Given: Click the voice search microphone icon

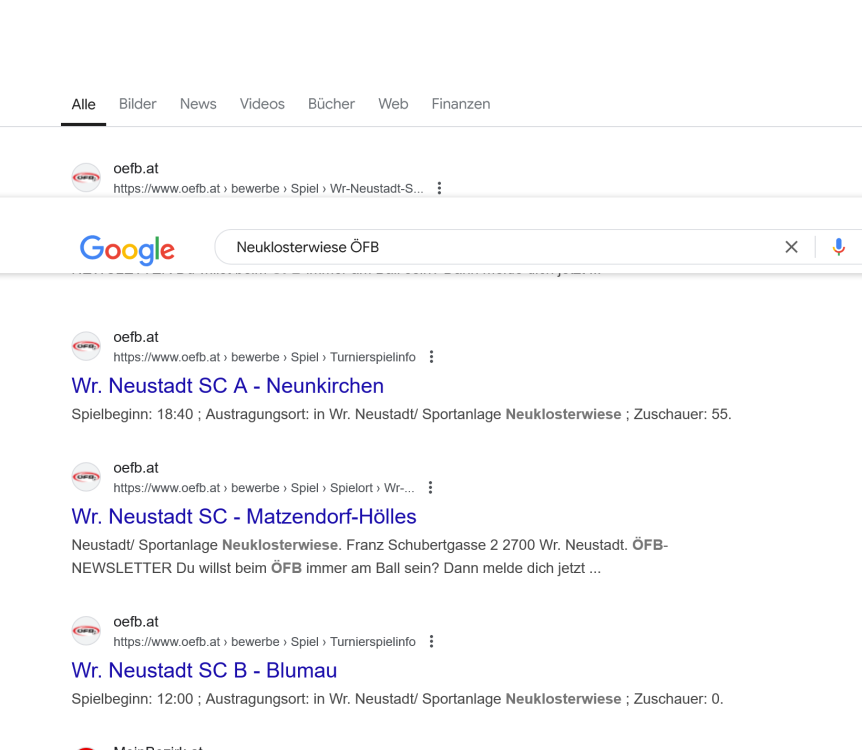Looking at the screenshot, I should click(x=839, y=246).
